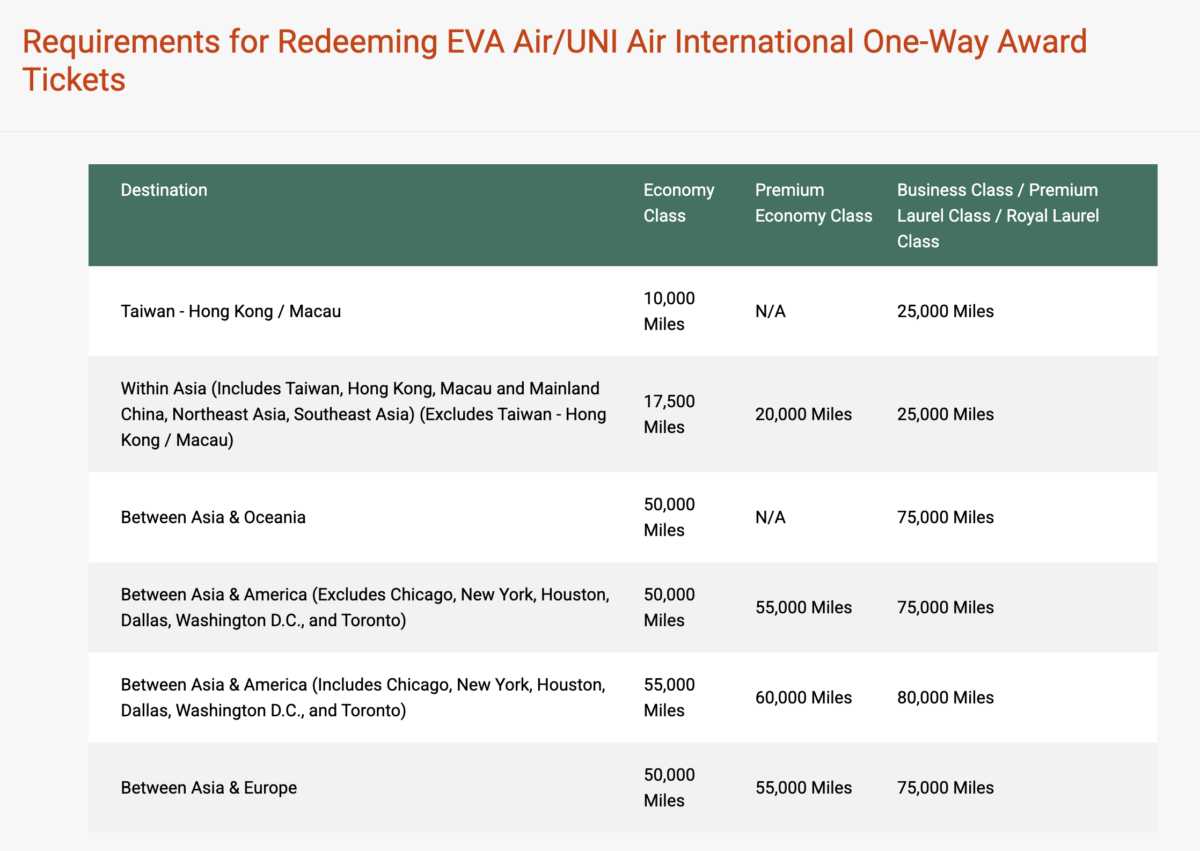This screenshot has height=851, width=1200.
Task: Select the "10,000 Miles" economy value
Action: tap(669, 311)
